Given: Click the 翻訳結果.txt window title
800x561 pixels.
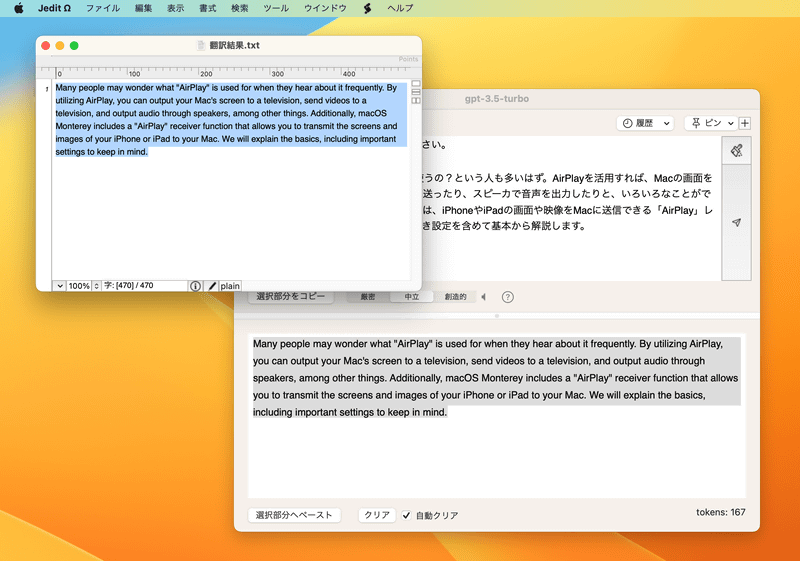Looking at the screenshot, I should click(x=234, y=45).
